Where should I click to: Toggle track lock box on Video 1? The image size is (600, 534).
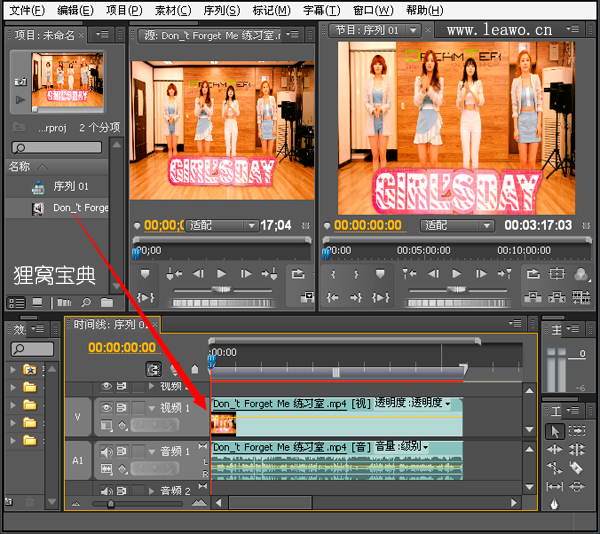[x=138, y=408]
